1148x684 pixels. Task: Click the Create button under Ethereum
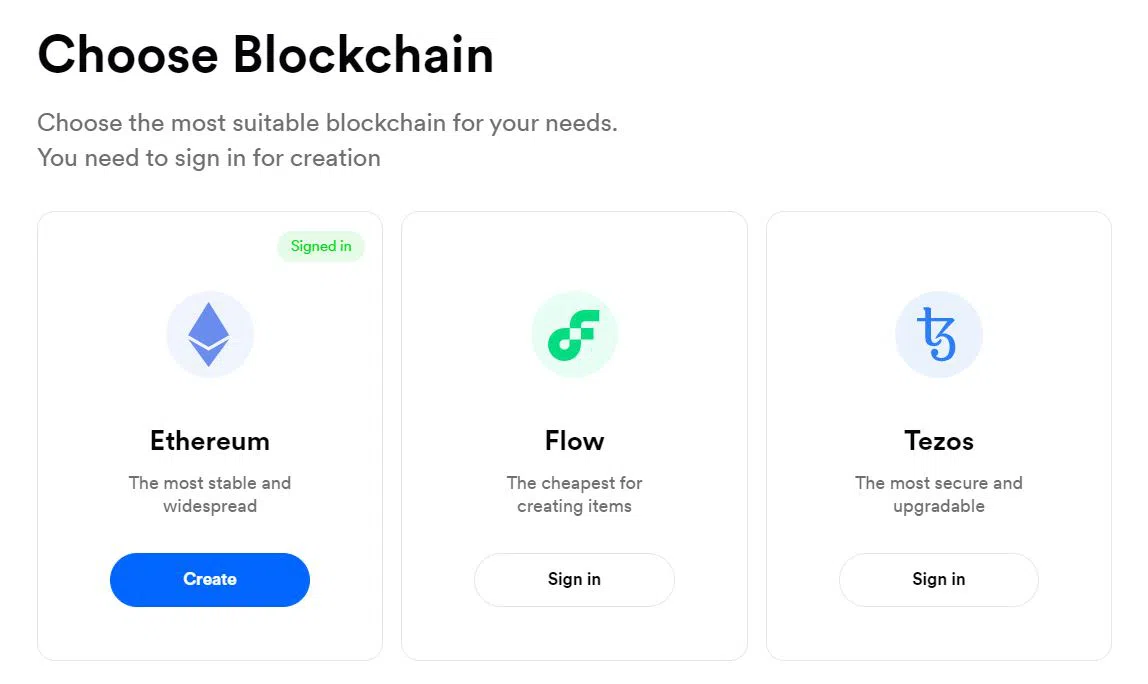[210, 579]
